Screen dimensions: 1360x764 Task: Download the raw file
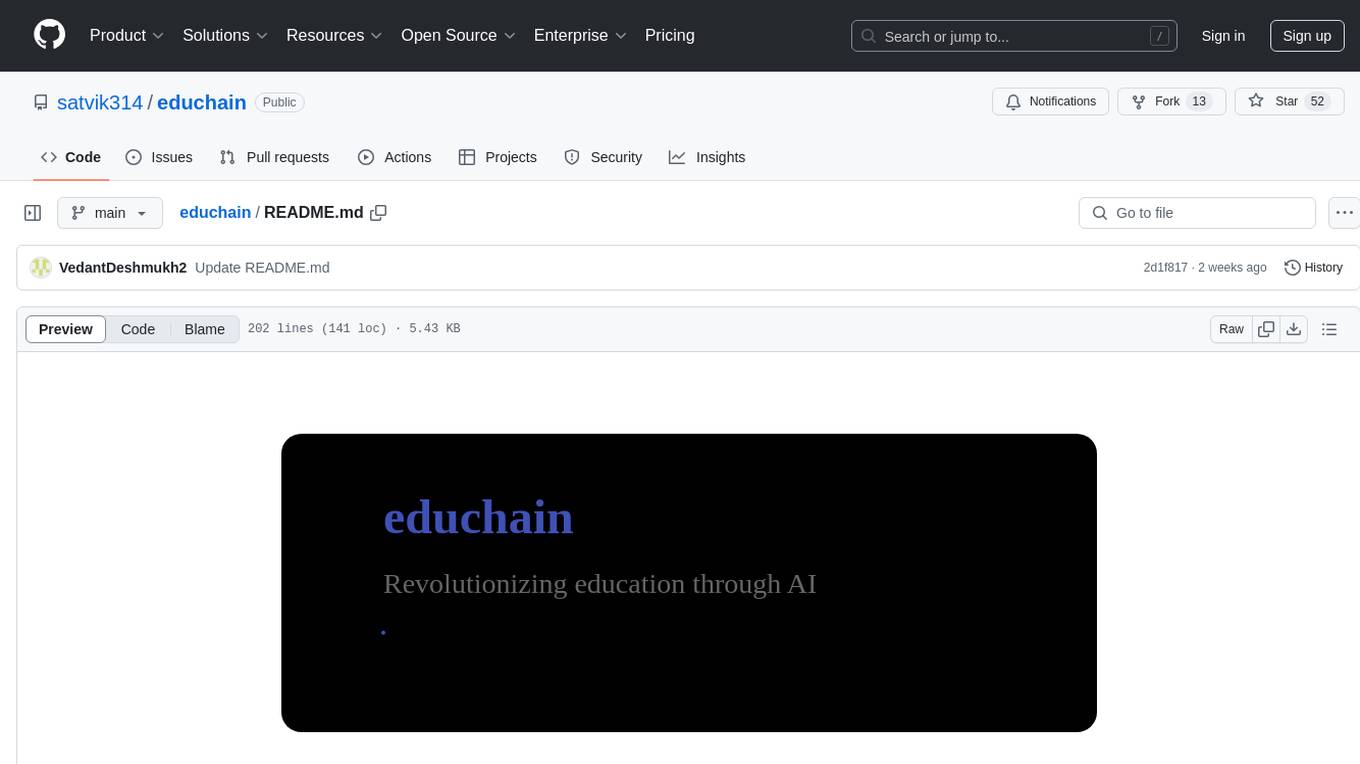(1294, 329)
